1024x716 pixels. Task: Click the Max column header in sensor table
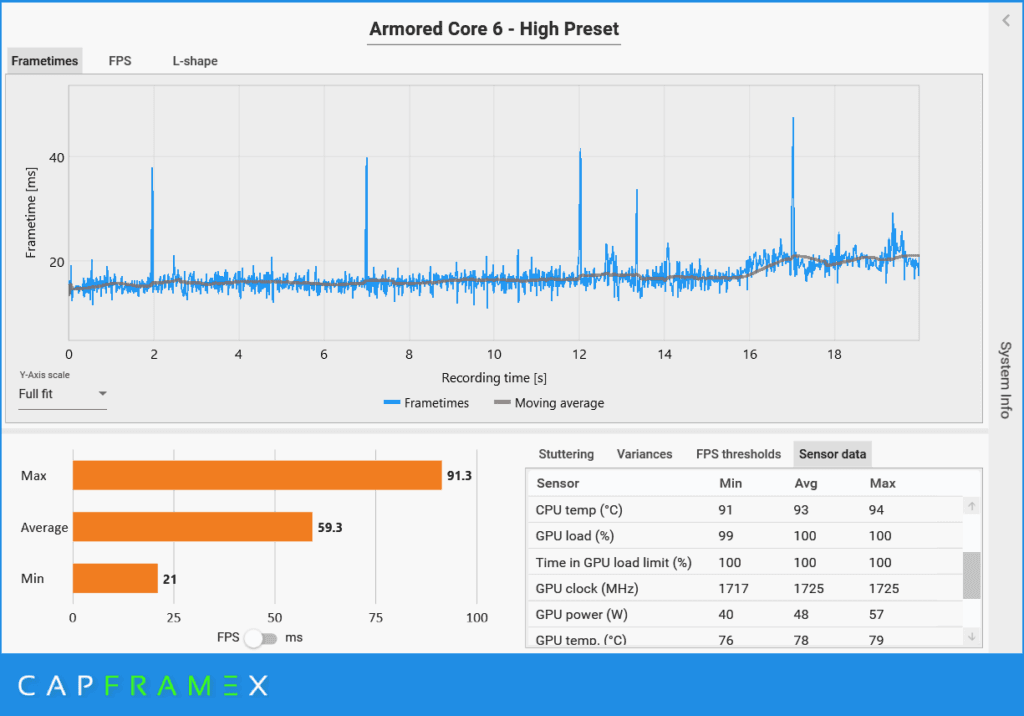pos(882,483)
